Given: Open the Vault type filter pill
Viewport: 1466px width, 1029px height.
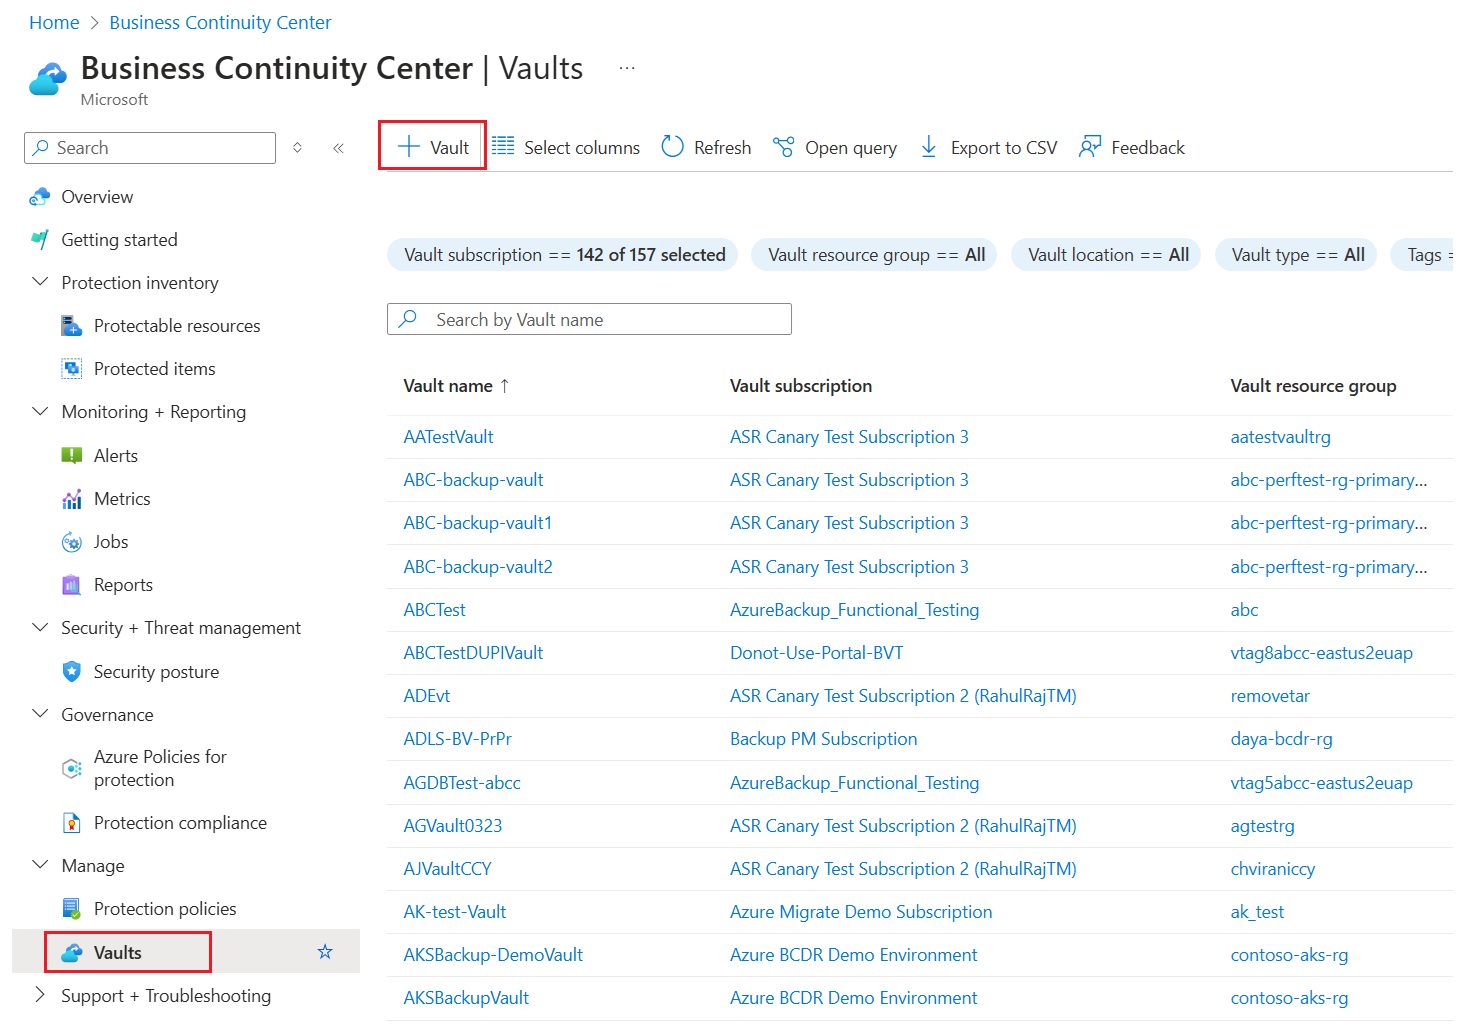Looking at the screenshot, I should point(1296,255).
